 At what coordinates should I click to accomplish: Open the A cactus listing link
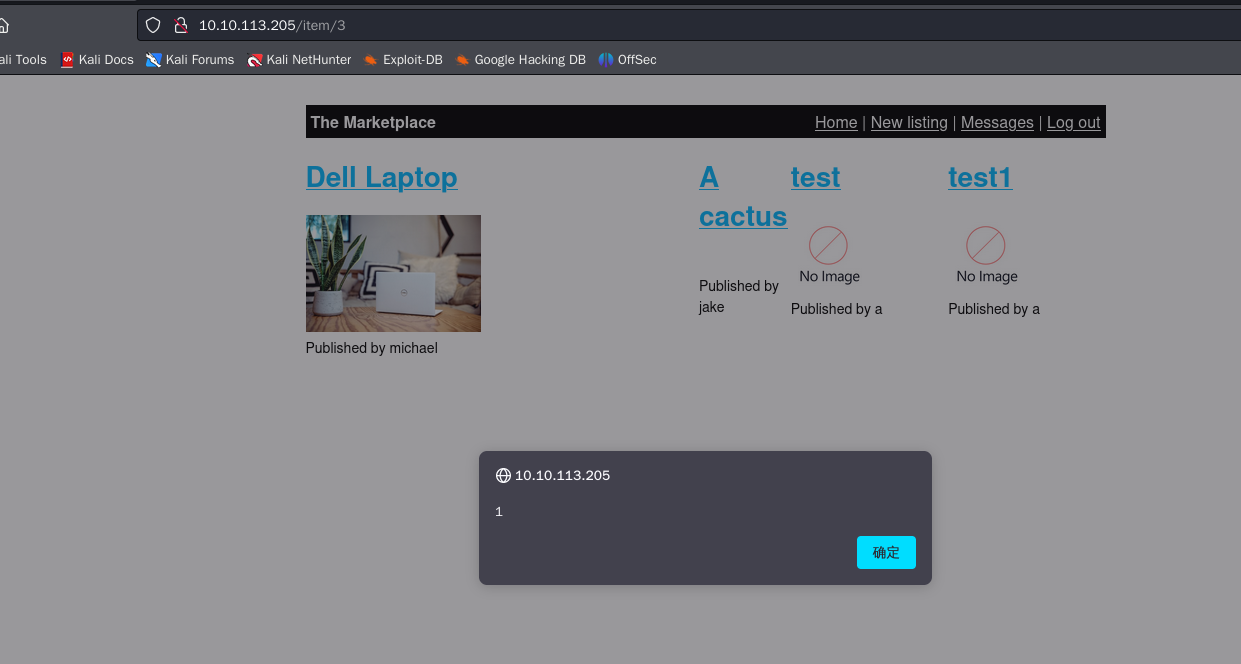742,196
